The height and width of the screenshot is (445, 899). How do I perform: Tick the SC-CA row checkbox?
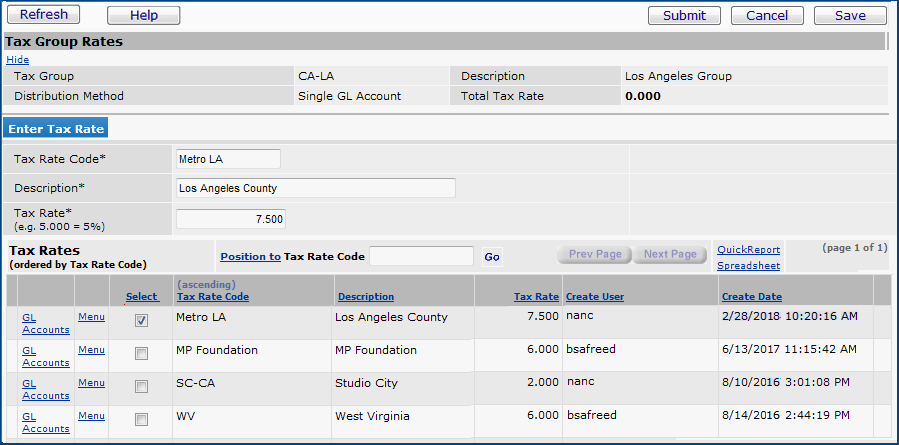[x=141, y=387]
